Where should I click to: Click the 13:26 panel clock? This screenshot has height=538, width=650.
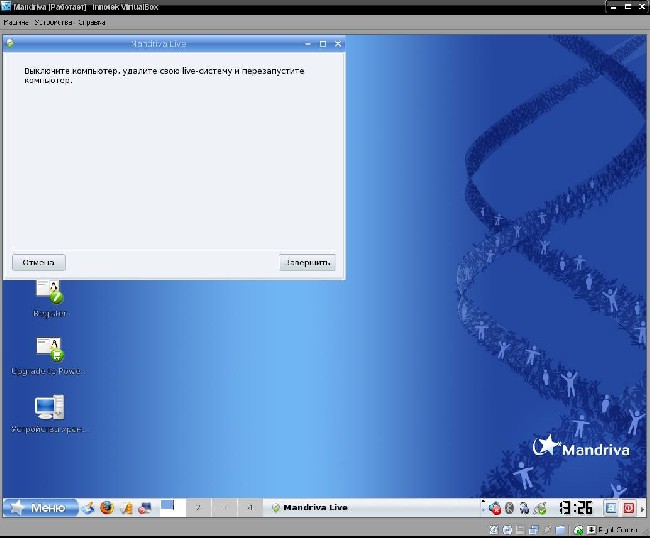575,507
